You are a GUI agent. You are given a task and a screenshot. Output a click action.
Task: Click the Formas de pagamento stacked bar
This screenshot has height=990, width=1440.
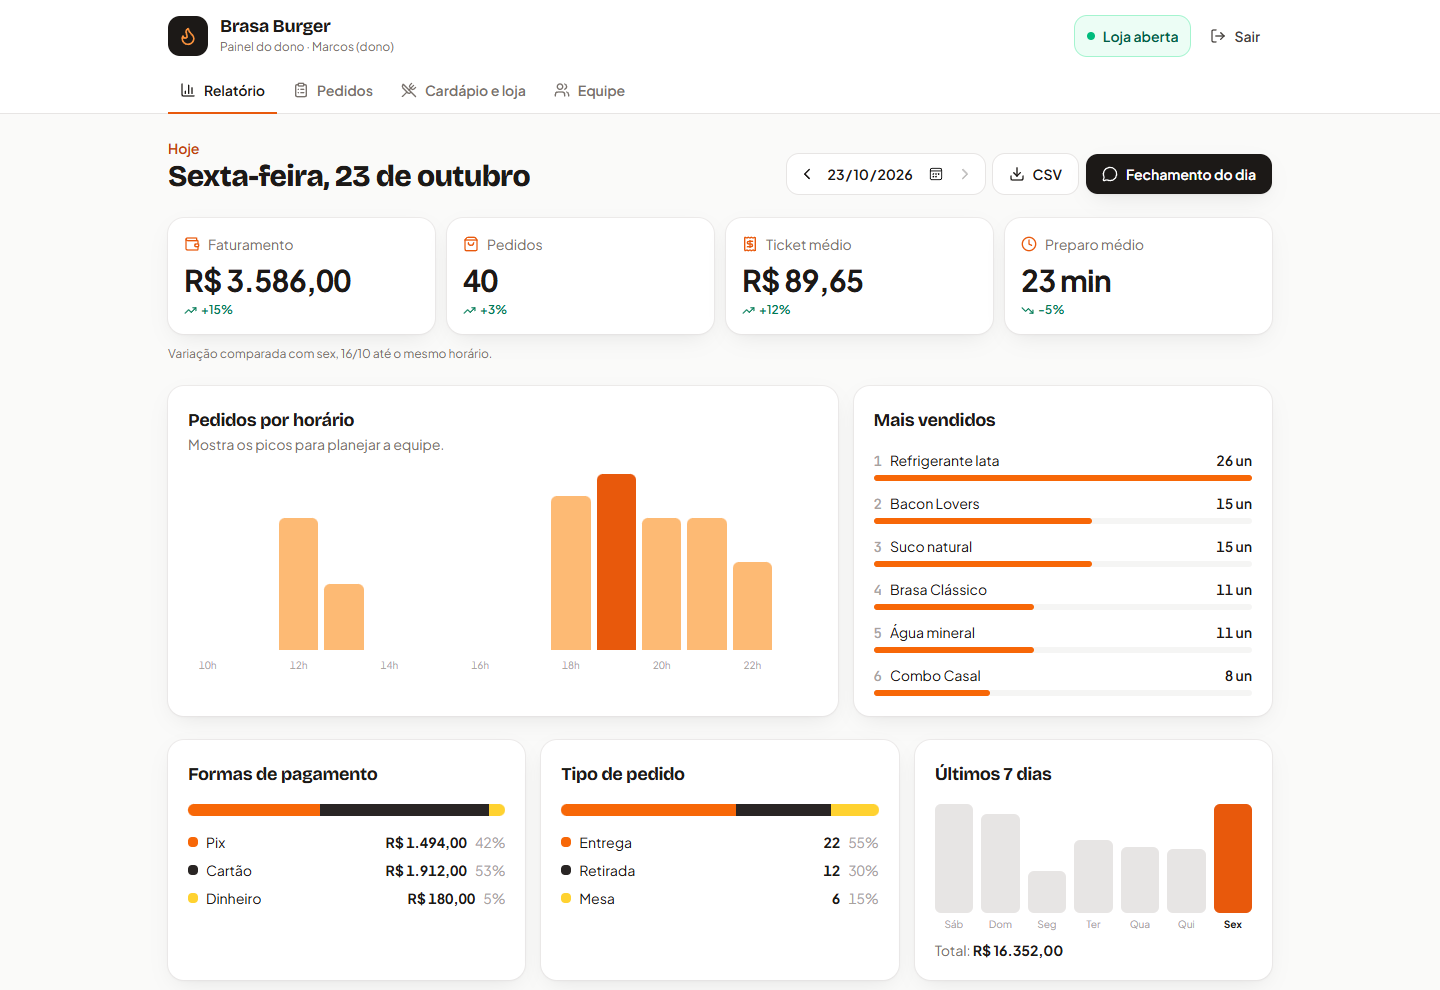coord(346,810)
